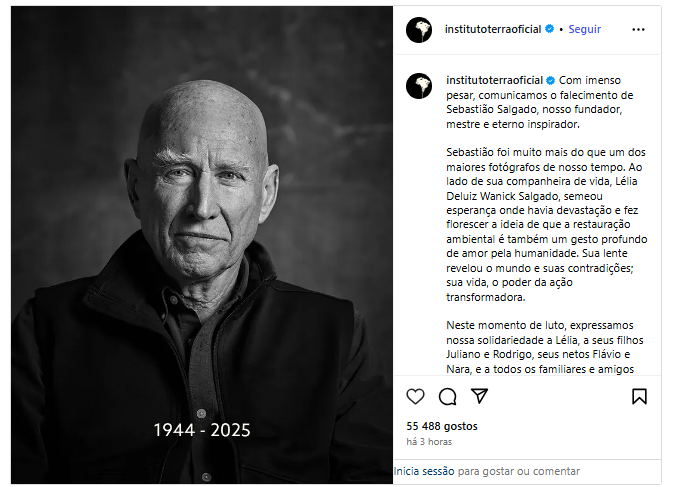Click the para gostar ou comentar text

click(519, 471)
